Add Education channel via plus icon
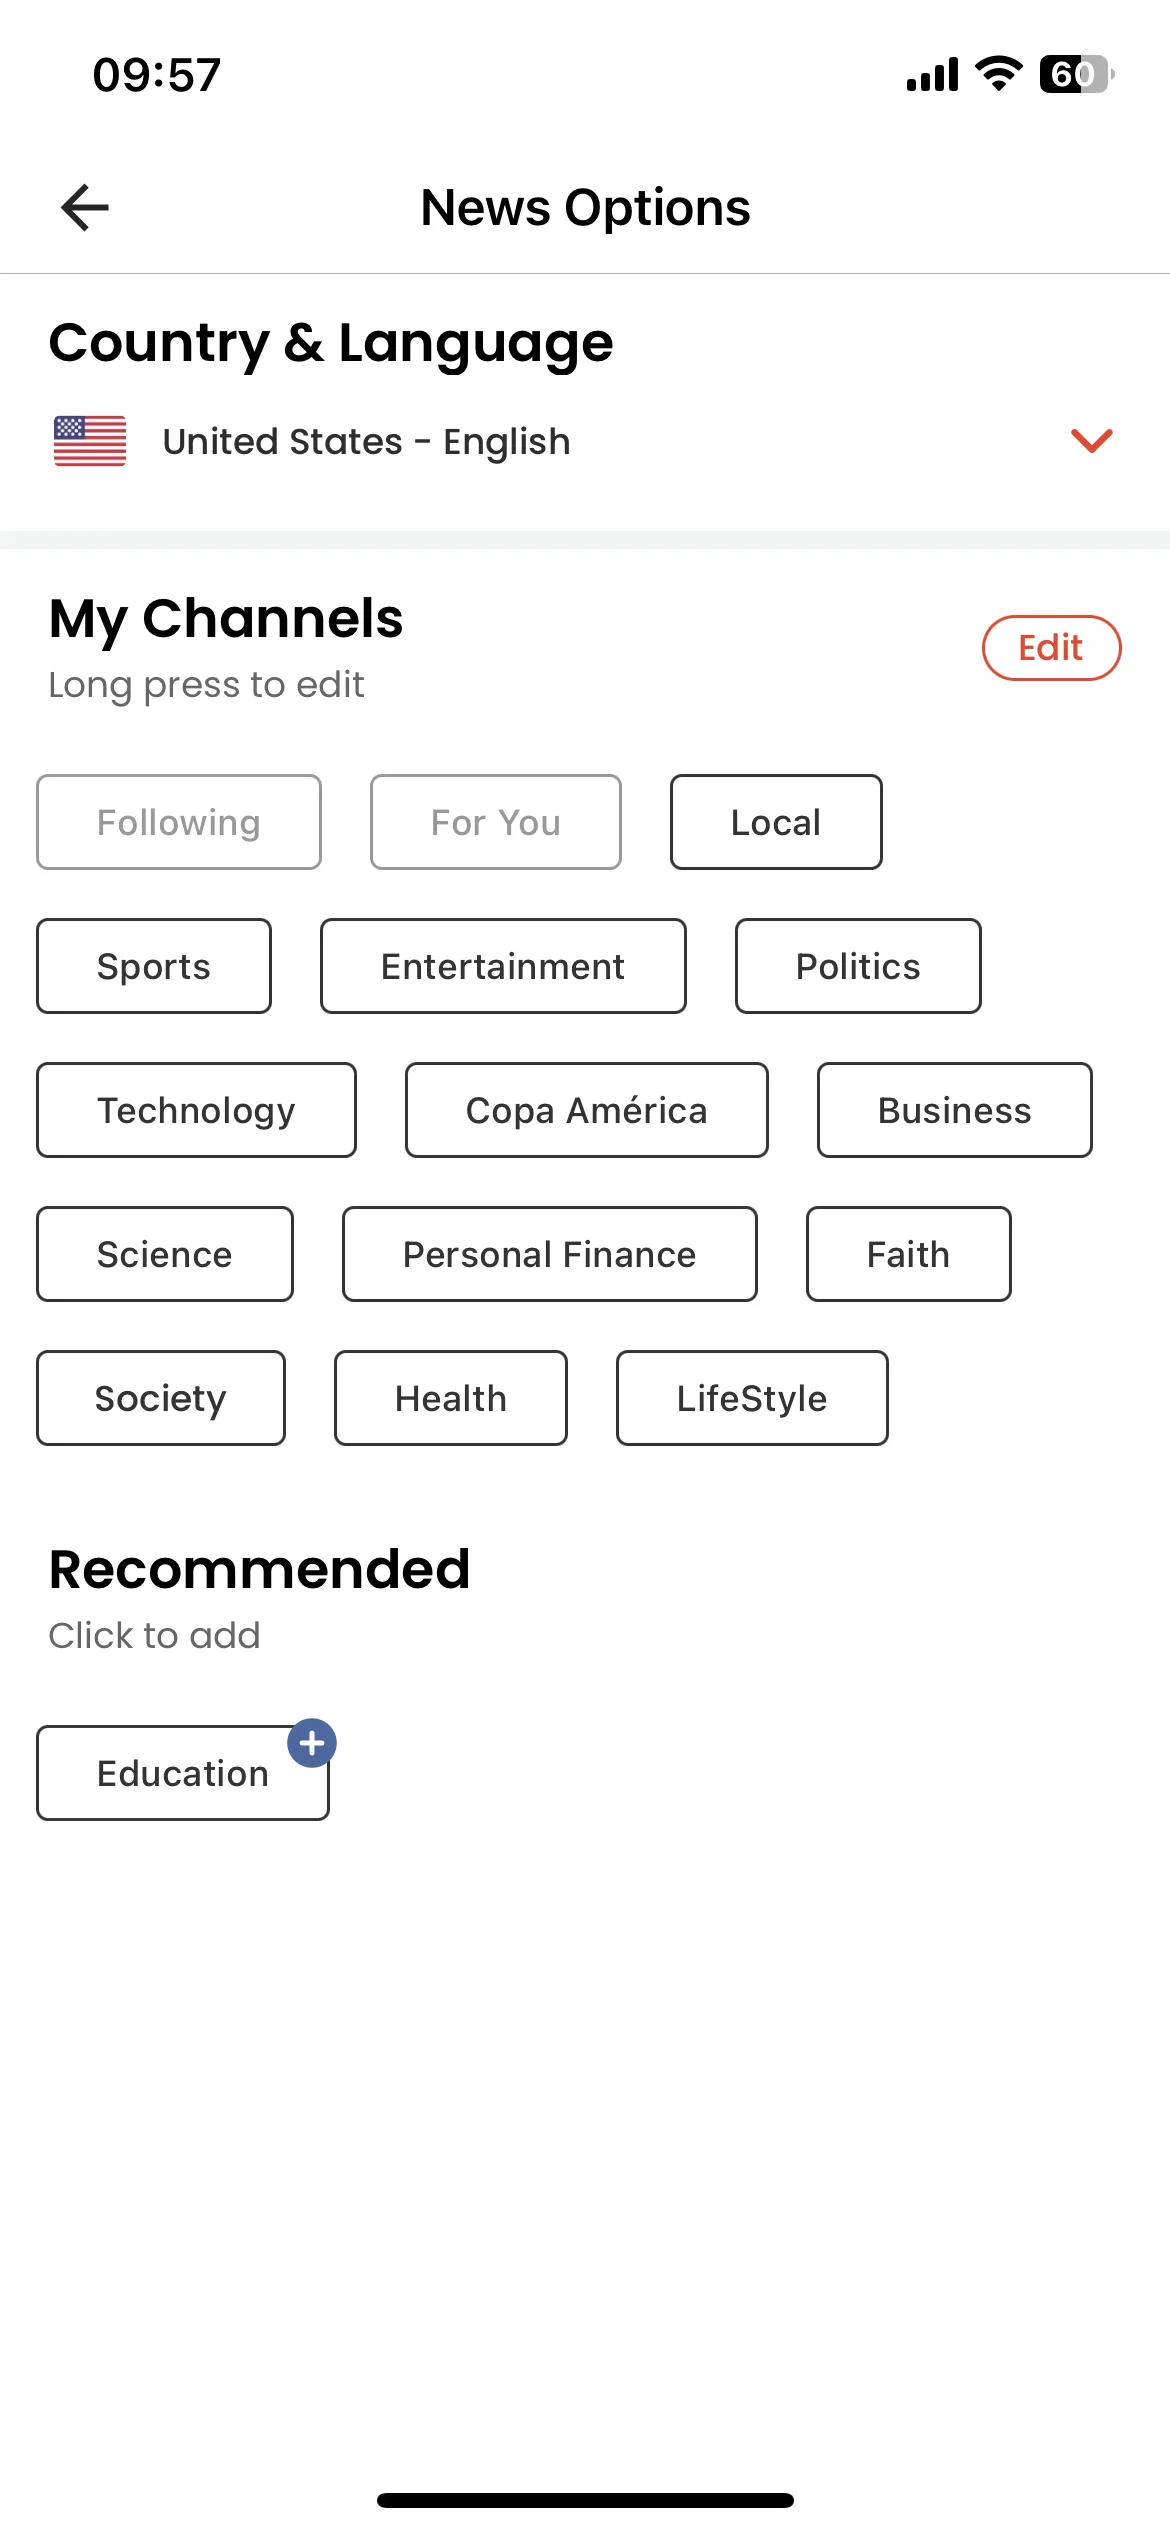The image size is (1170, 2532). click(x=312, y=1743)
